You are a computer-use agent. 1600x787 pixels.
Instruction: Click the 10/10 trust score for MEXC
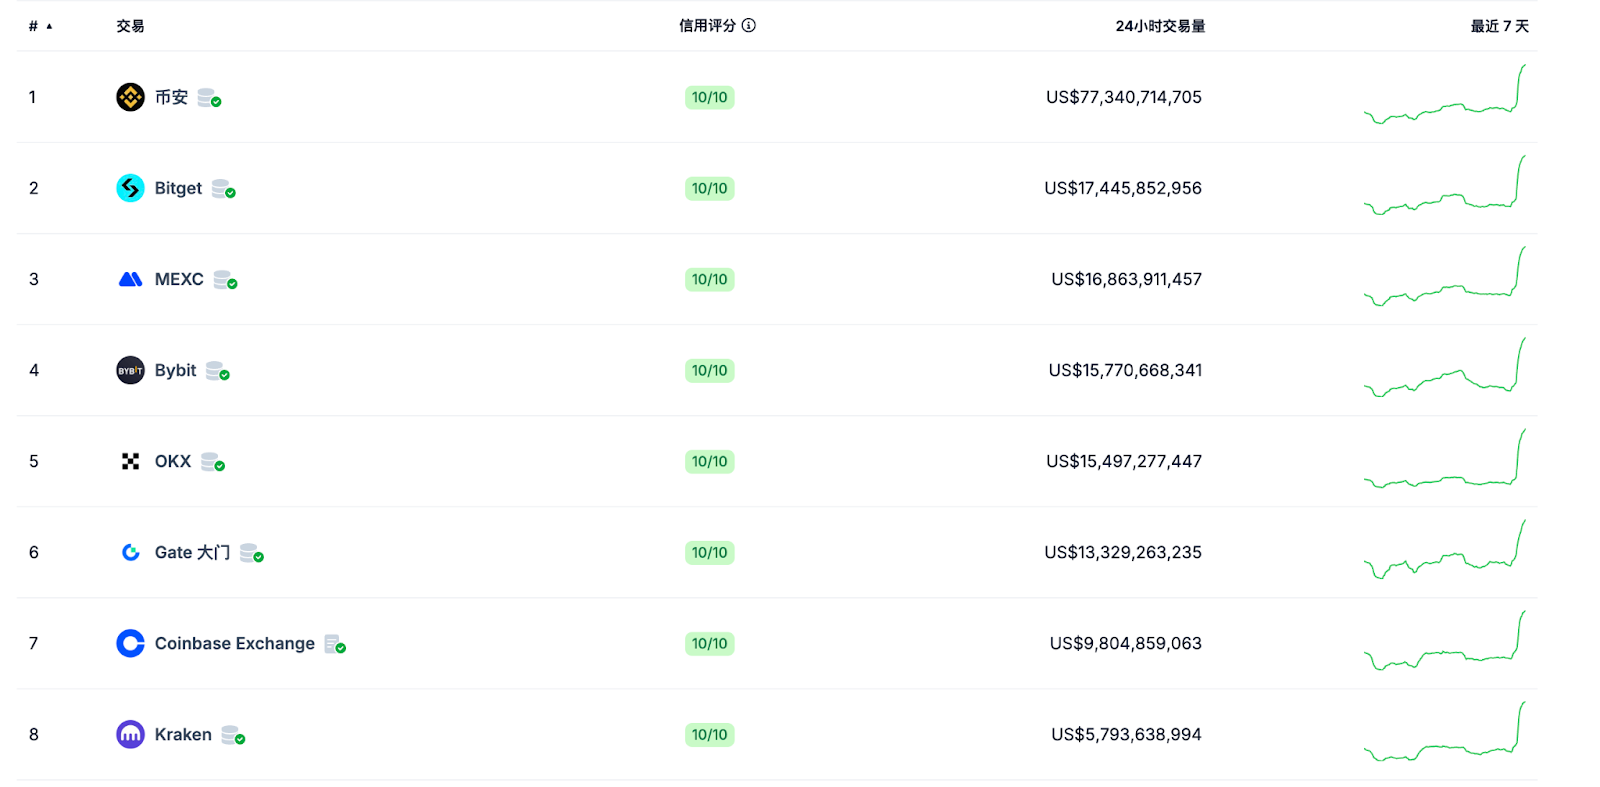pyautogui.click(x=709, y=279)
